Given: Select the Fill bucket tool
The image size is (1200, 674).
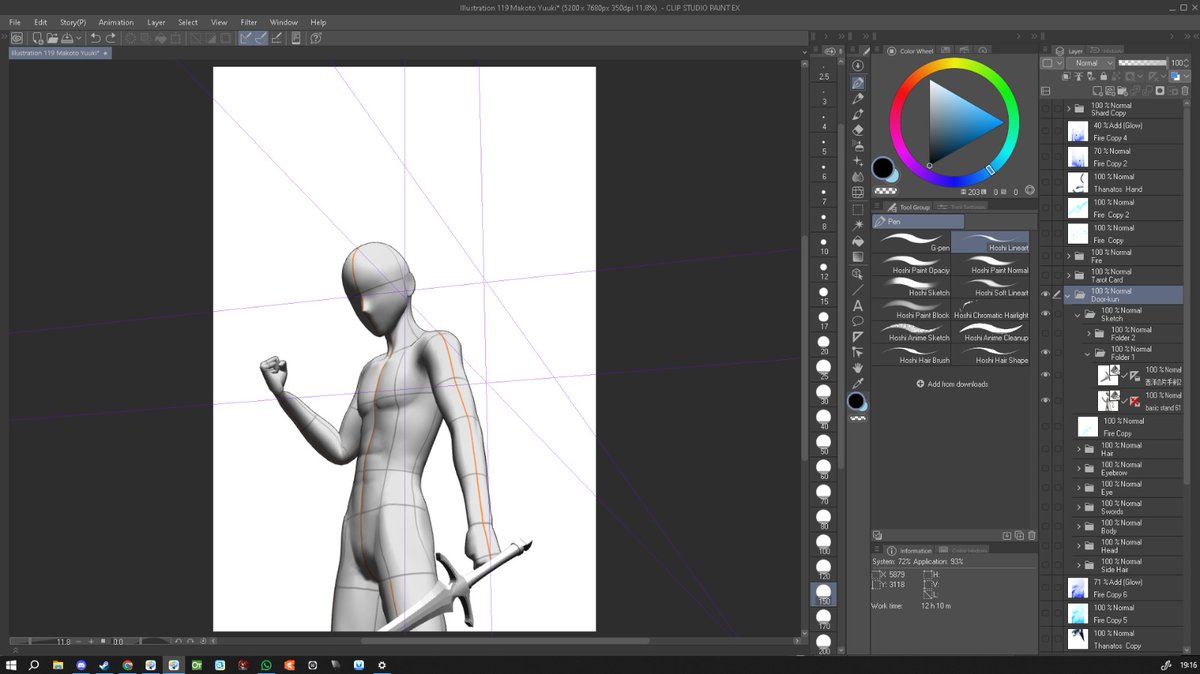Looking at the screenshot, I should 857,241.
